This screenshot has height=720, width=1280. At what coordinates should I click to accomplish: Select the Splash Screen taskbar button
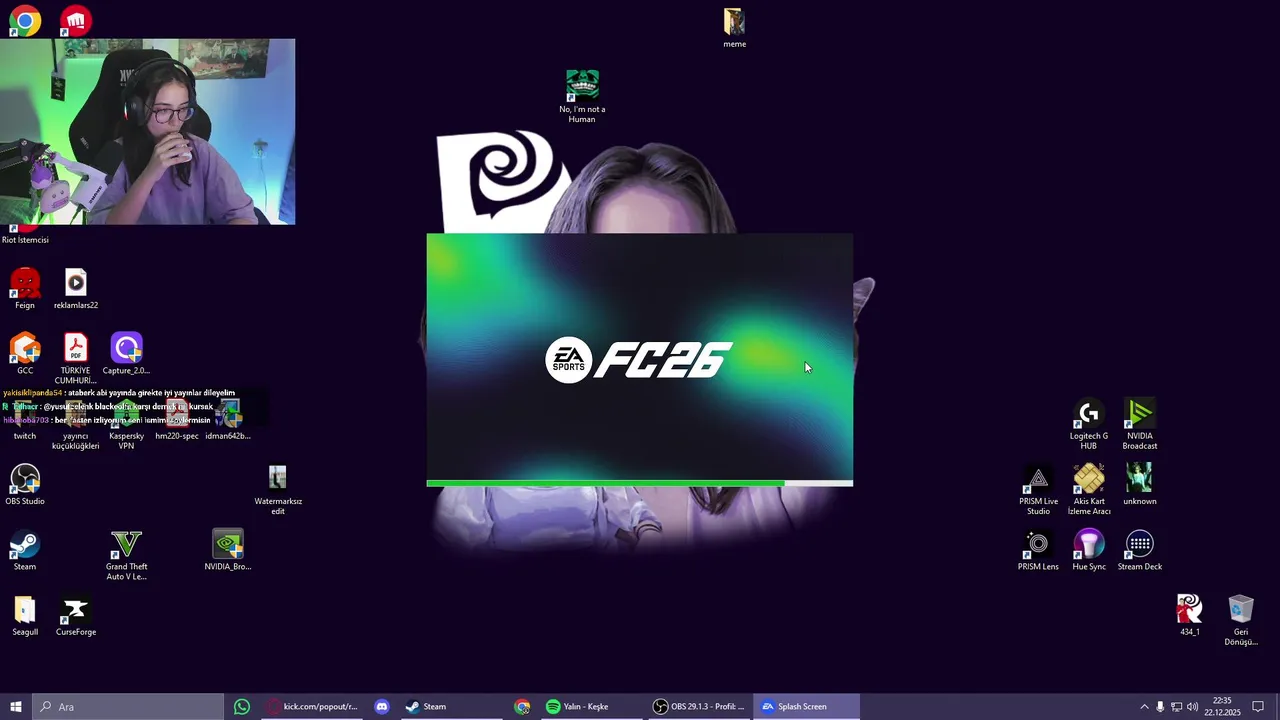[x=806, y=706]
